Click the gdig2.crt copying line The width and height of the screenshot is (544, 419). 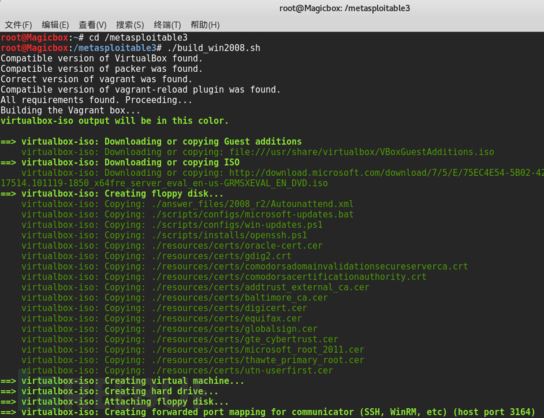click(156, 256)
